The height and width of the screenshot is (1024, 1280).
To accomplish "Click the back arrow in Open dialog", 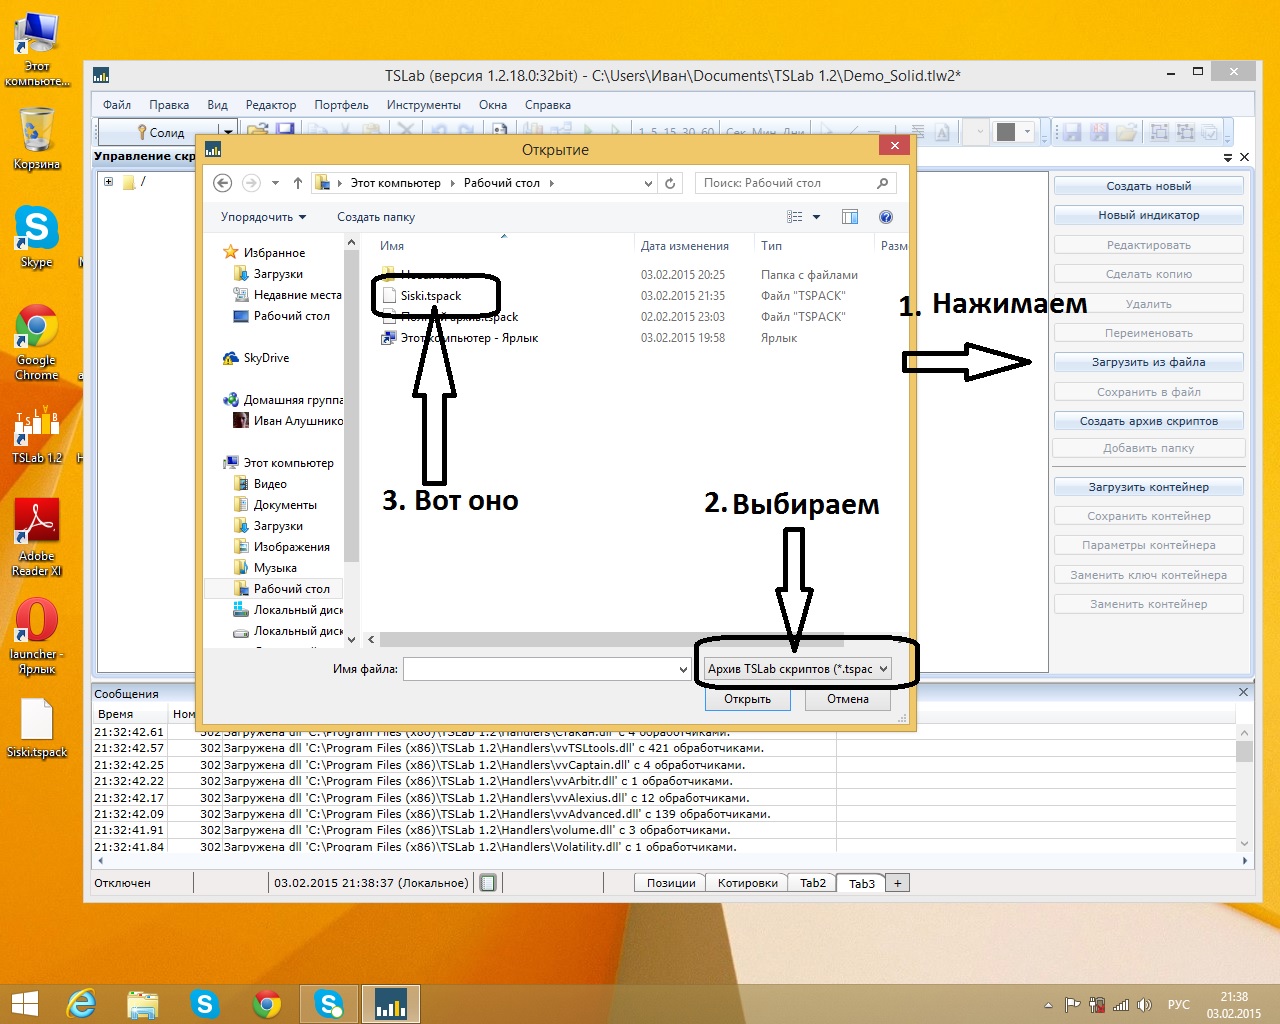I will [x=223, y=183].
